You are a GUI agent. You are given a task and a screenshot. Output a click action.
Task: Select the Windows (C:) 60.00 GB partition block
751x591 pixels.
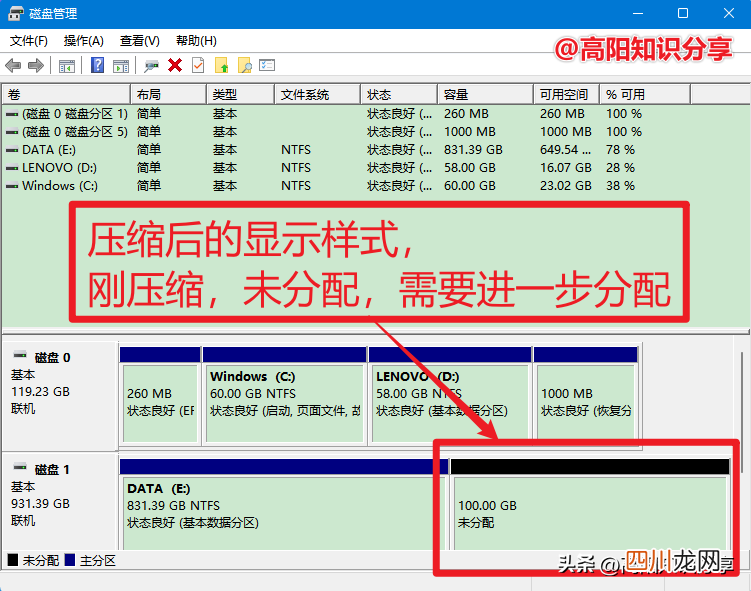tap(284, 403)
